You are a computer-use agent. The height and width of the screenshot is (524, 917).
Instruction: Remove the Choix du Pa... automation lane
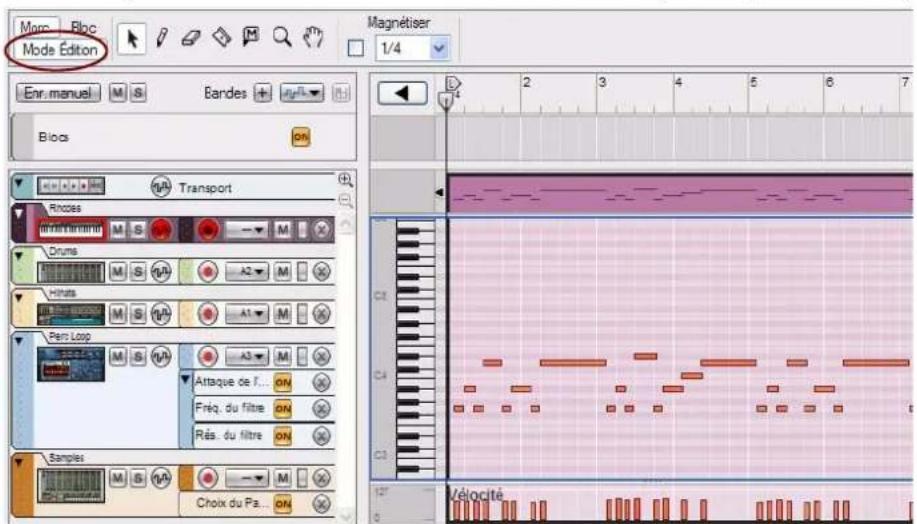tap(320, 504)
